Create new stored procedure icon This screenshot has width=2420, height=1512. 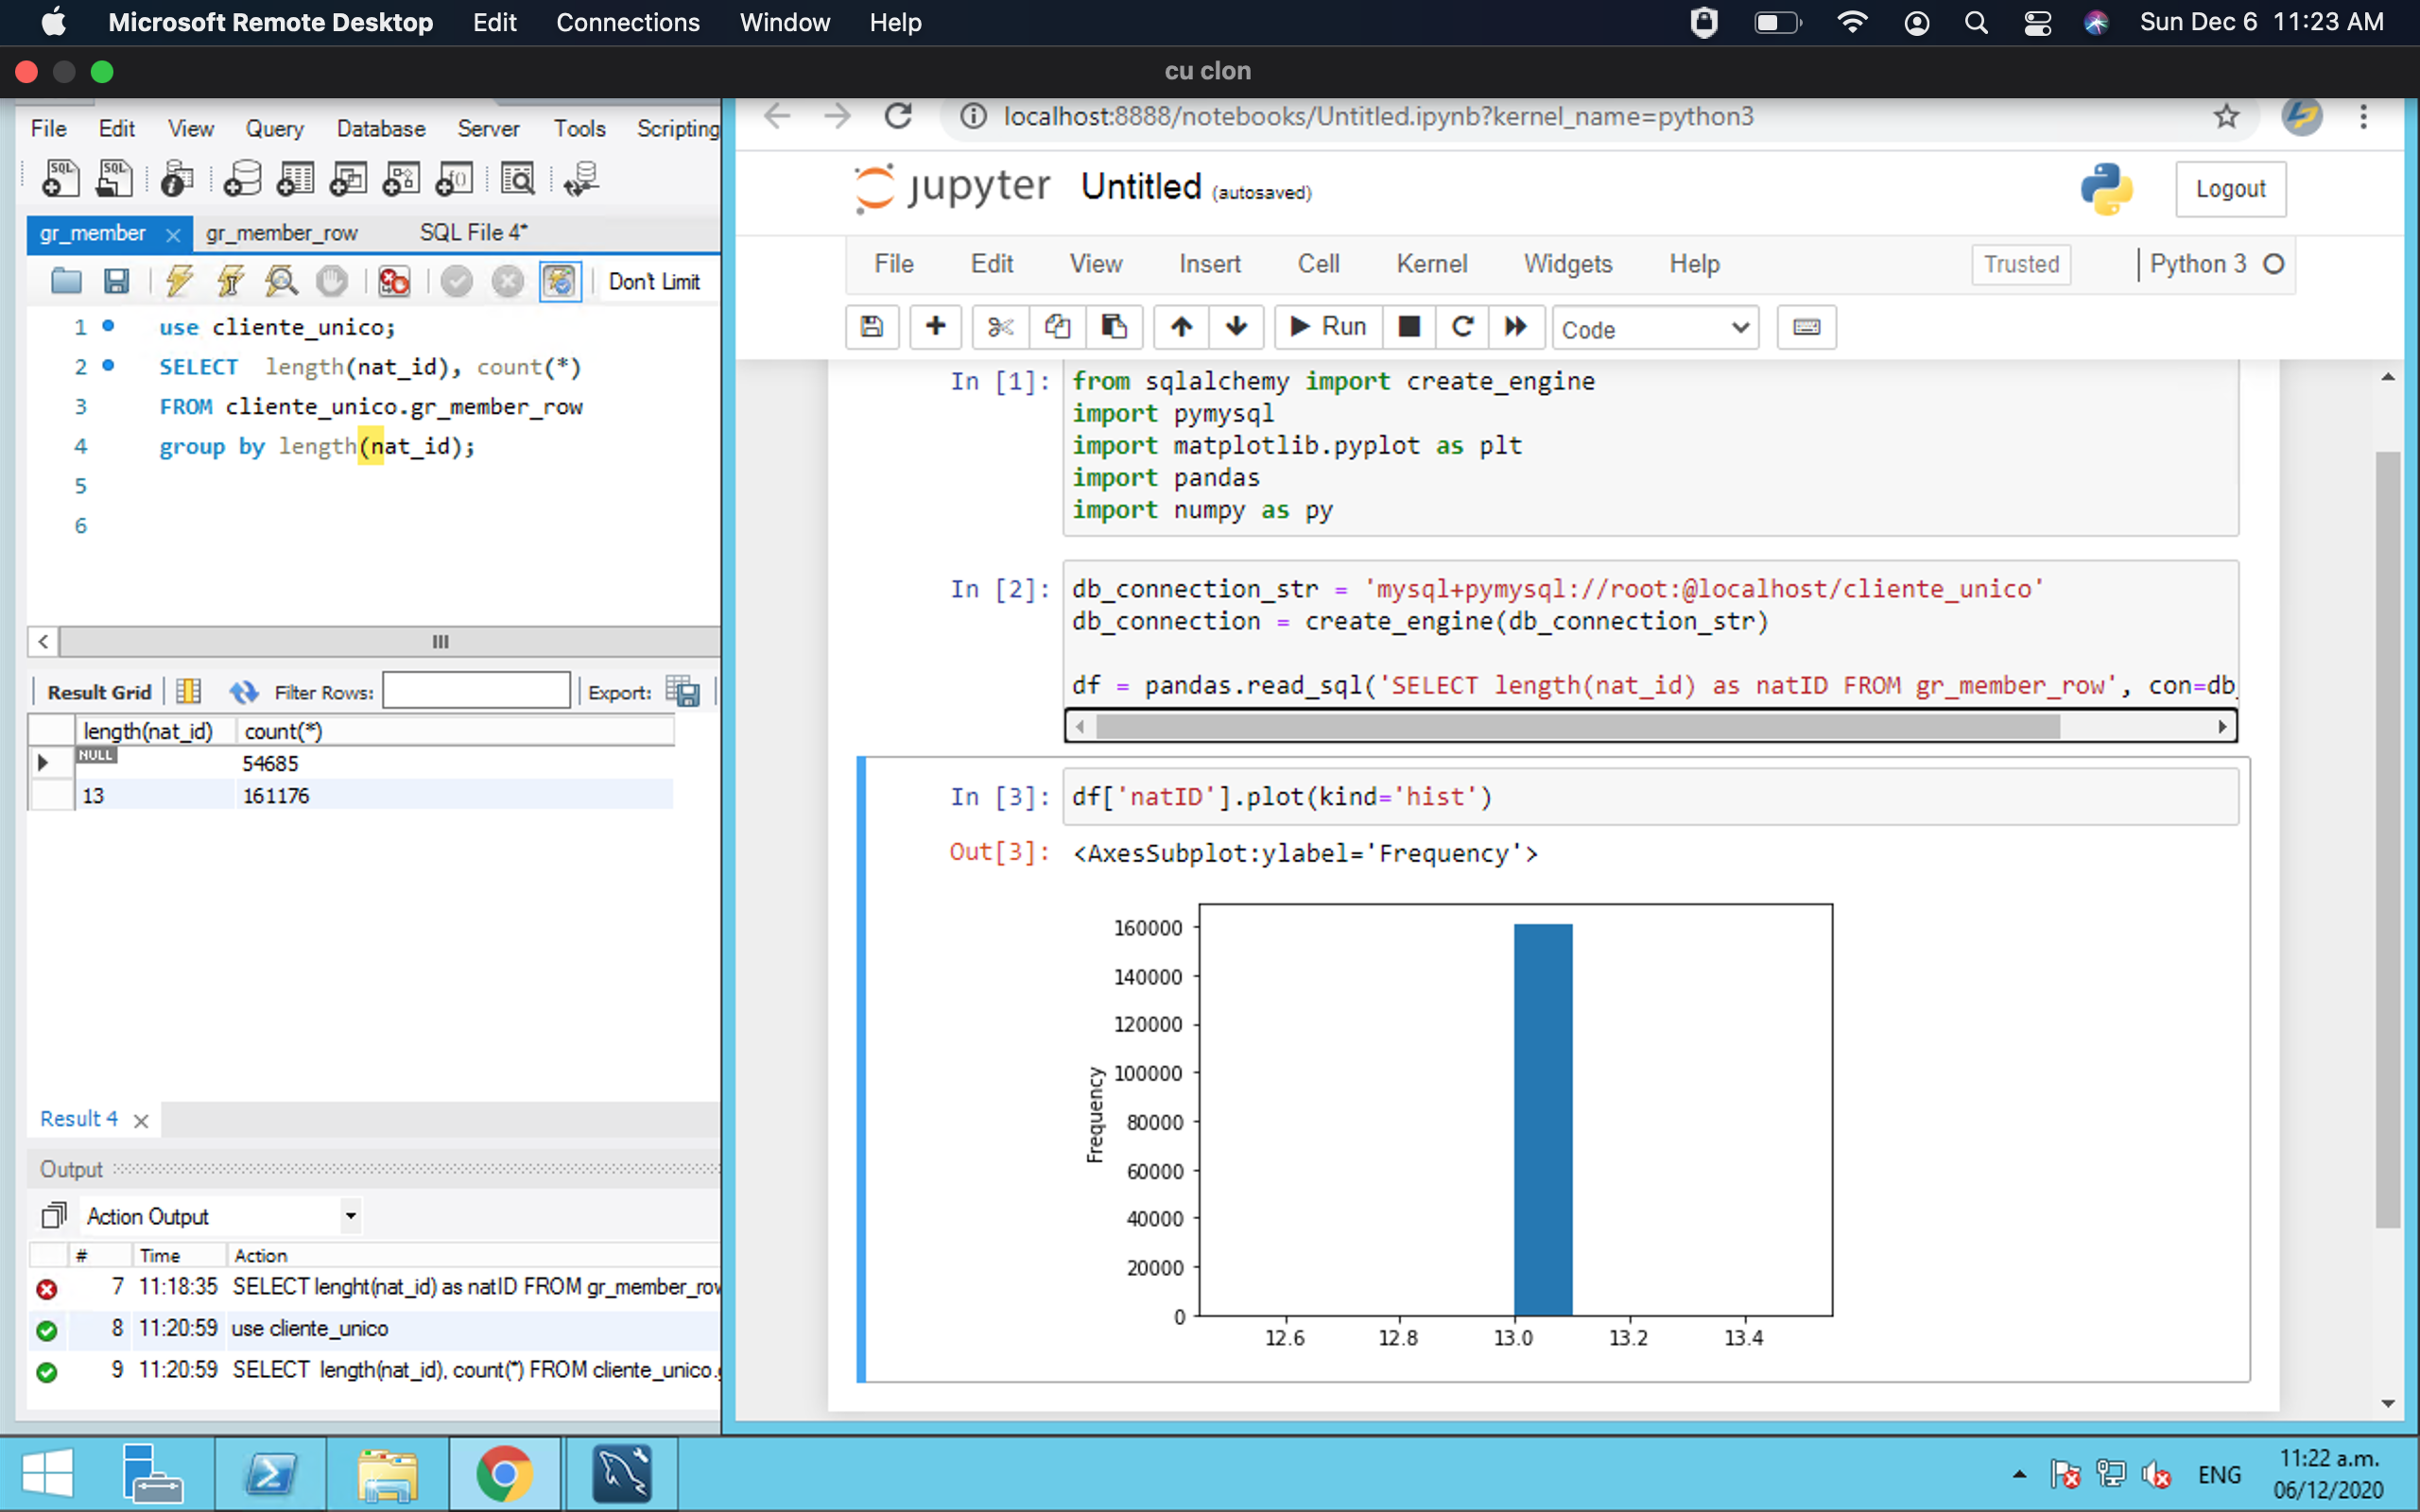pos(401,179)
